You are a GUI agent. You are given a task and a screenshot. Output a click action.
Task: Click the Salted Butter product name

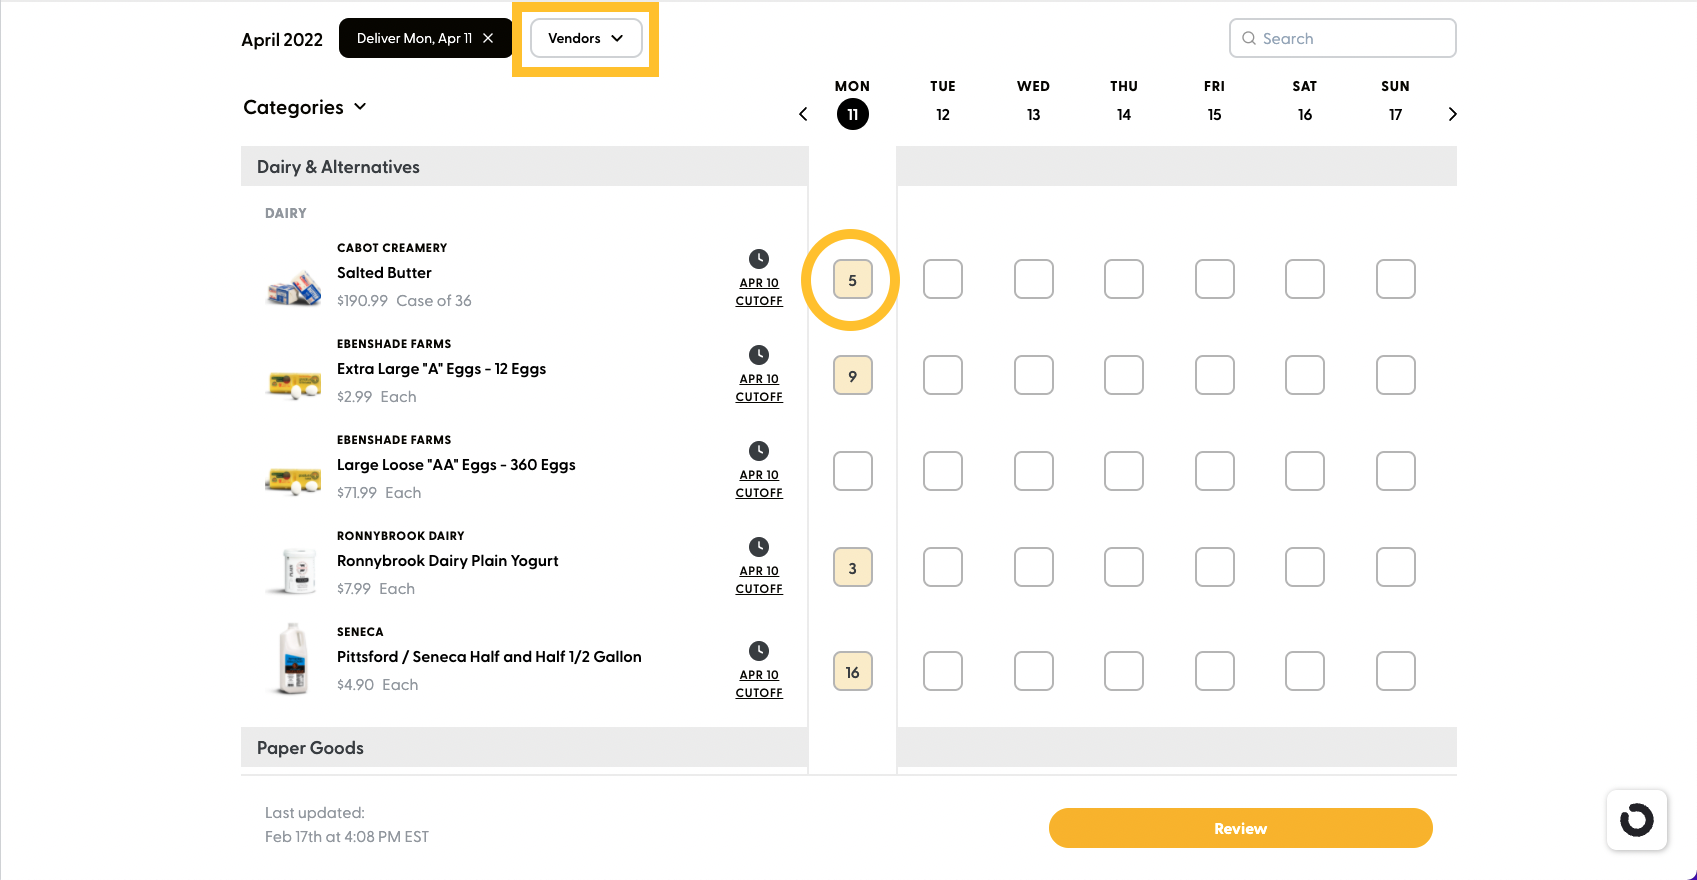pos(384,273)
